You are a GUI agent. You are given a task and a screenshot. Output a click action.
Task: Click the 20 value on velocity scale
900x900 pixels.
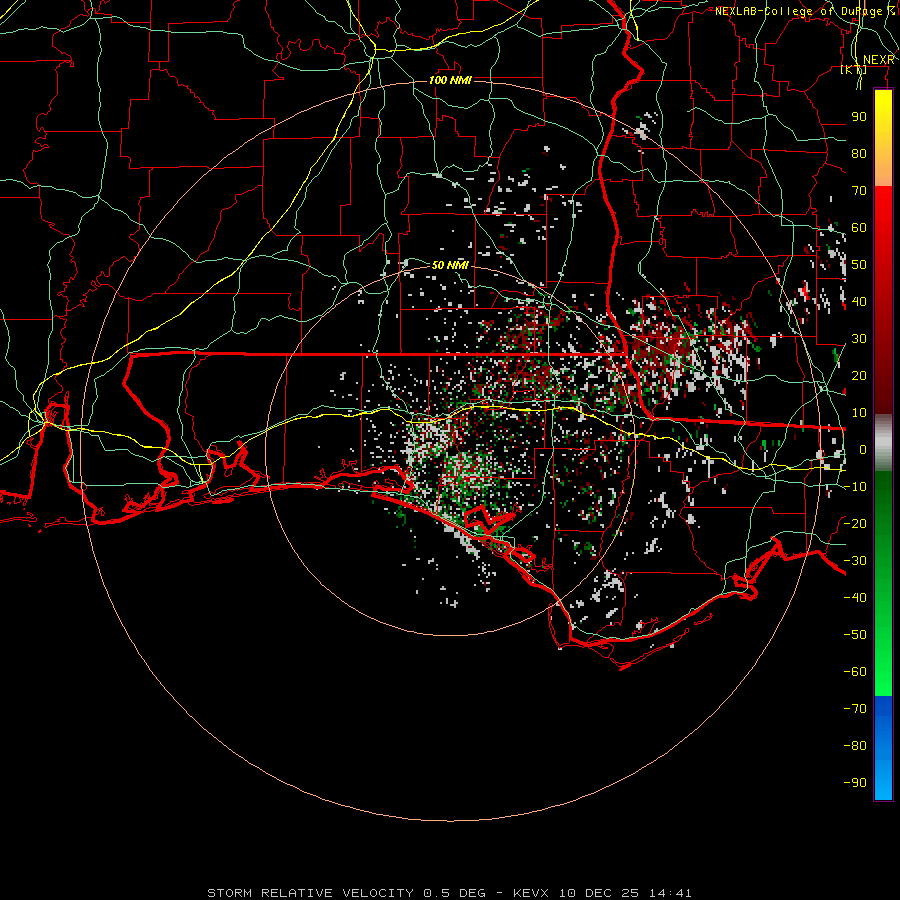tap(859, 375)
